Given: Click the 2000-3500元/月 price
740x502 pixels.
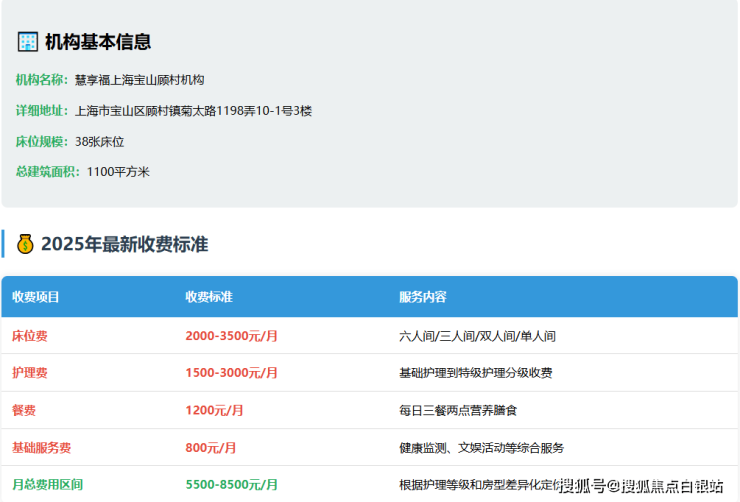Looking at the screenshot, I should pos(232,336).
